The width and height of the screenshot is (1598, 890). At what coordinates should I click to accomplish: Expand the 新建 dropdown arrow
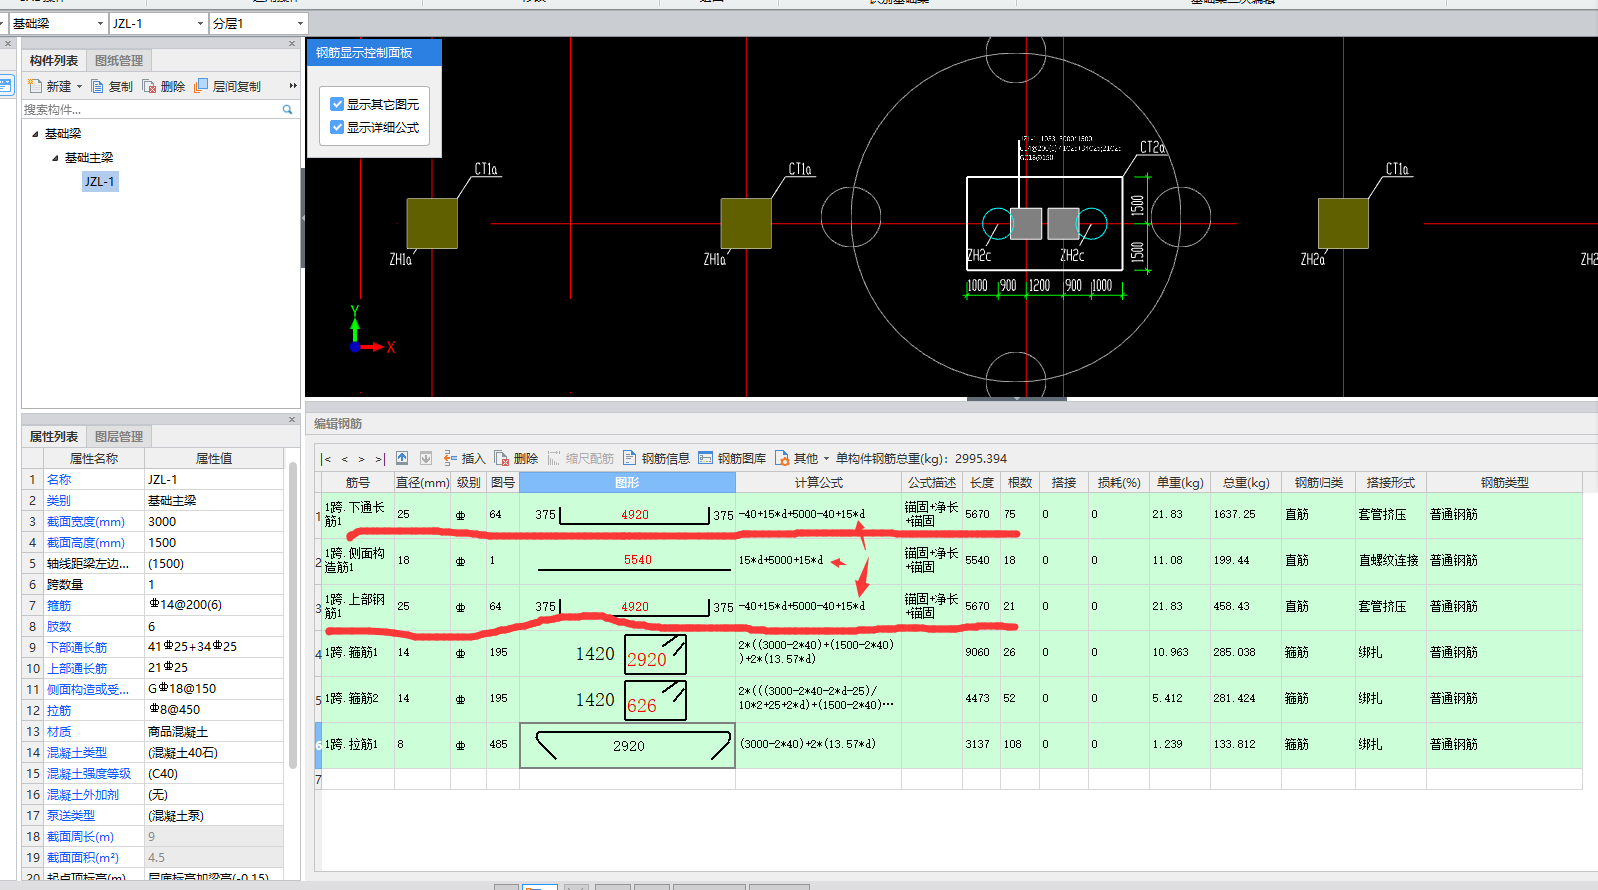pos(80,87)
